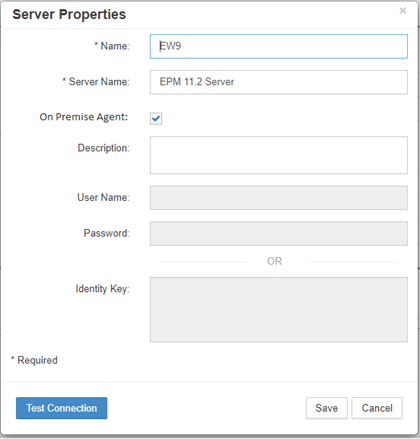Run Test Connection
This screenshot has height=439, width=420.
tap(62, 408)
